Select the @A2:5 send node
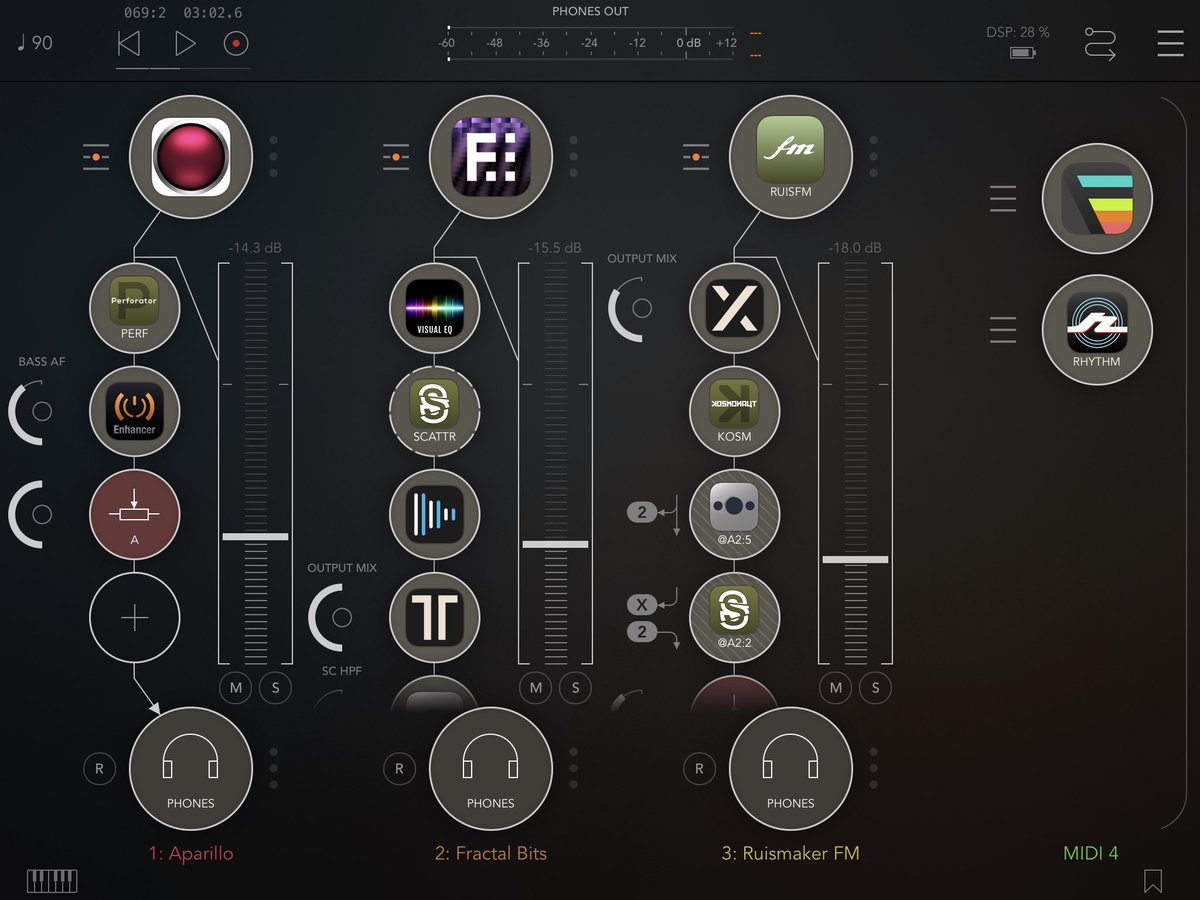The height and width of the screenshot is (900, 1200). pyautogui.click(x=735, y=514)
